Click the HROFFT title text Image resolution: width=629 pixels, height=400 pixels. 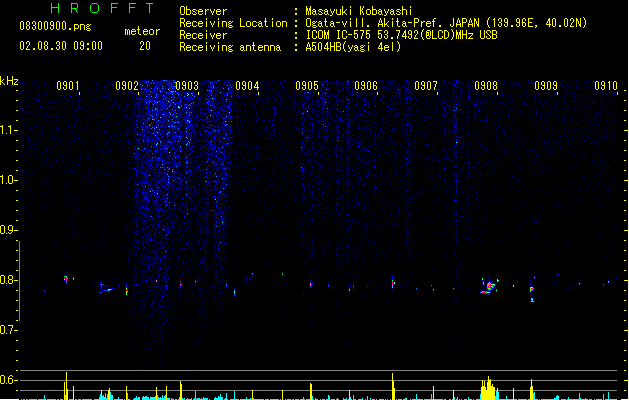tap(103, 8)
